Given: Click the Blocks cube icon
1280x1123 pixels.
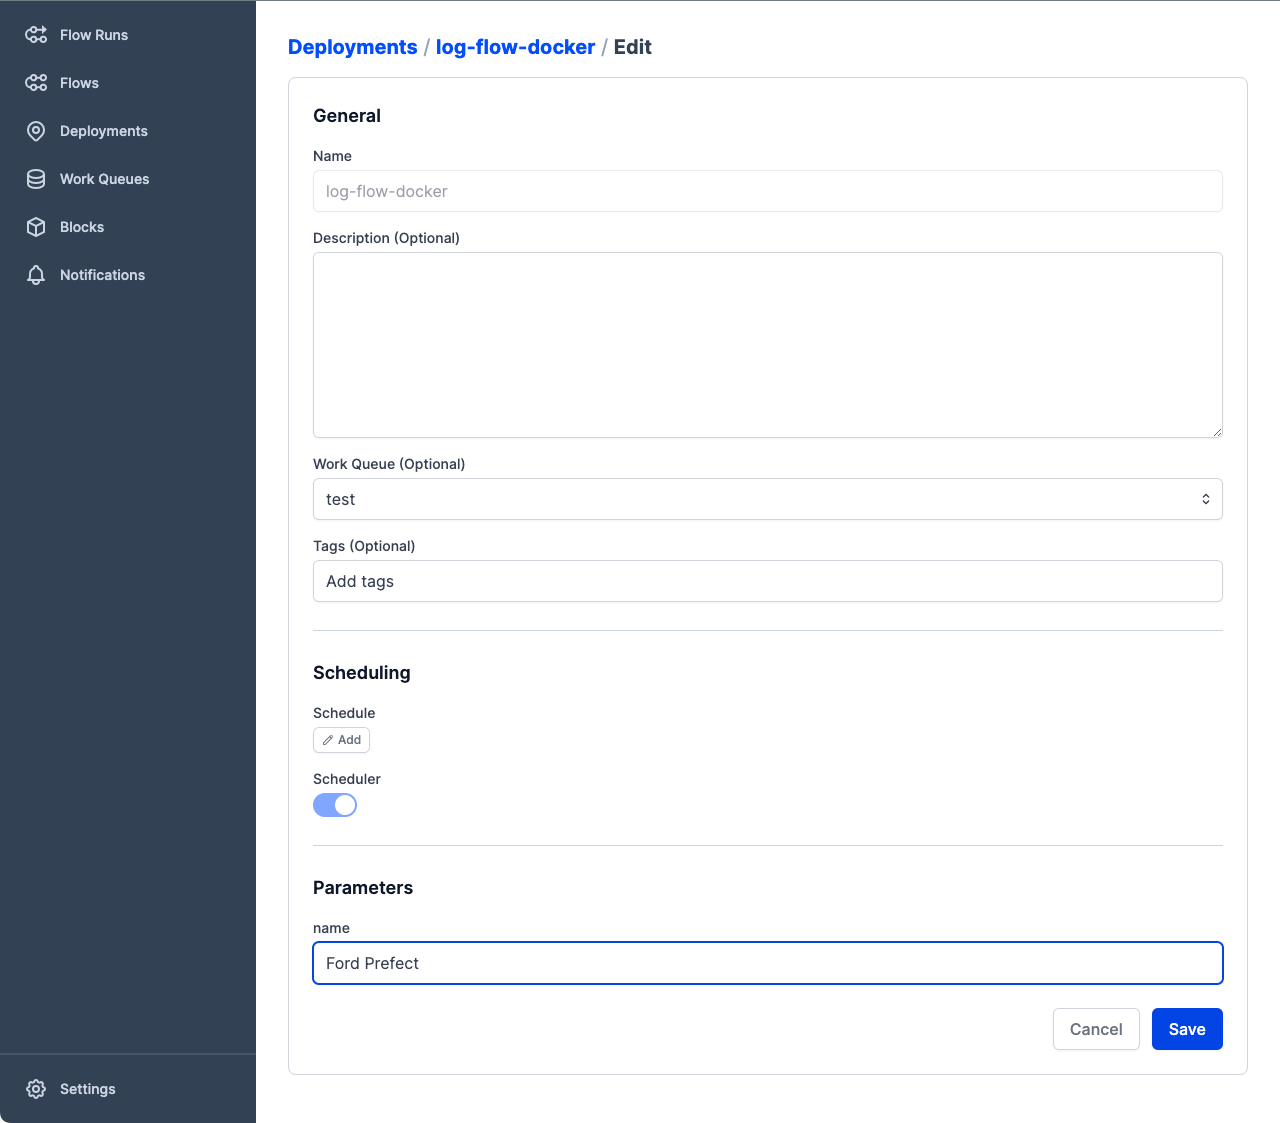Looking at the screenshot, I should coord(36,227).
